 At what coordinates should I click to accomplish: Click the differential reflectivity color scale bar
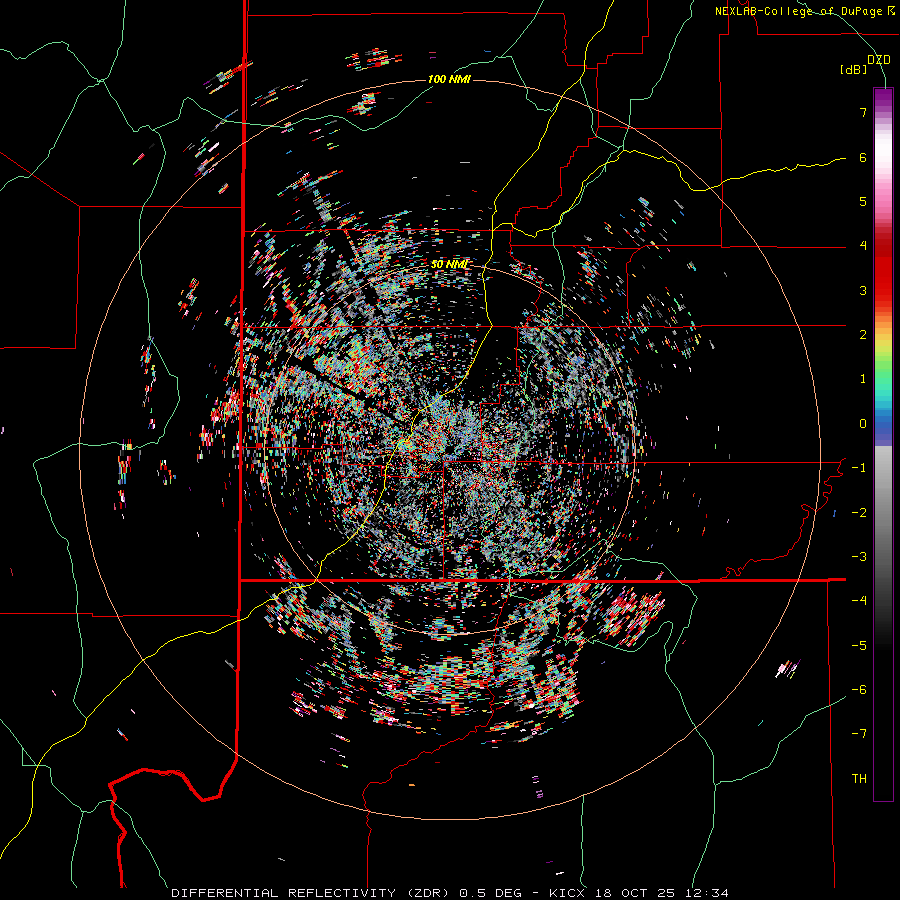point(883,444)
